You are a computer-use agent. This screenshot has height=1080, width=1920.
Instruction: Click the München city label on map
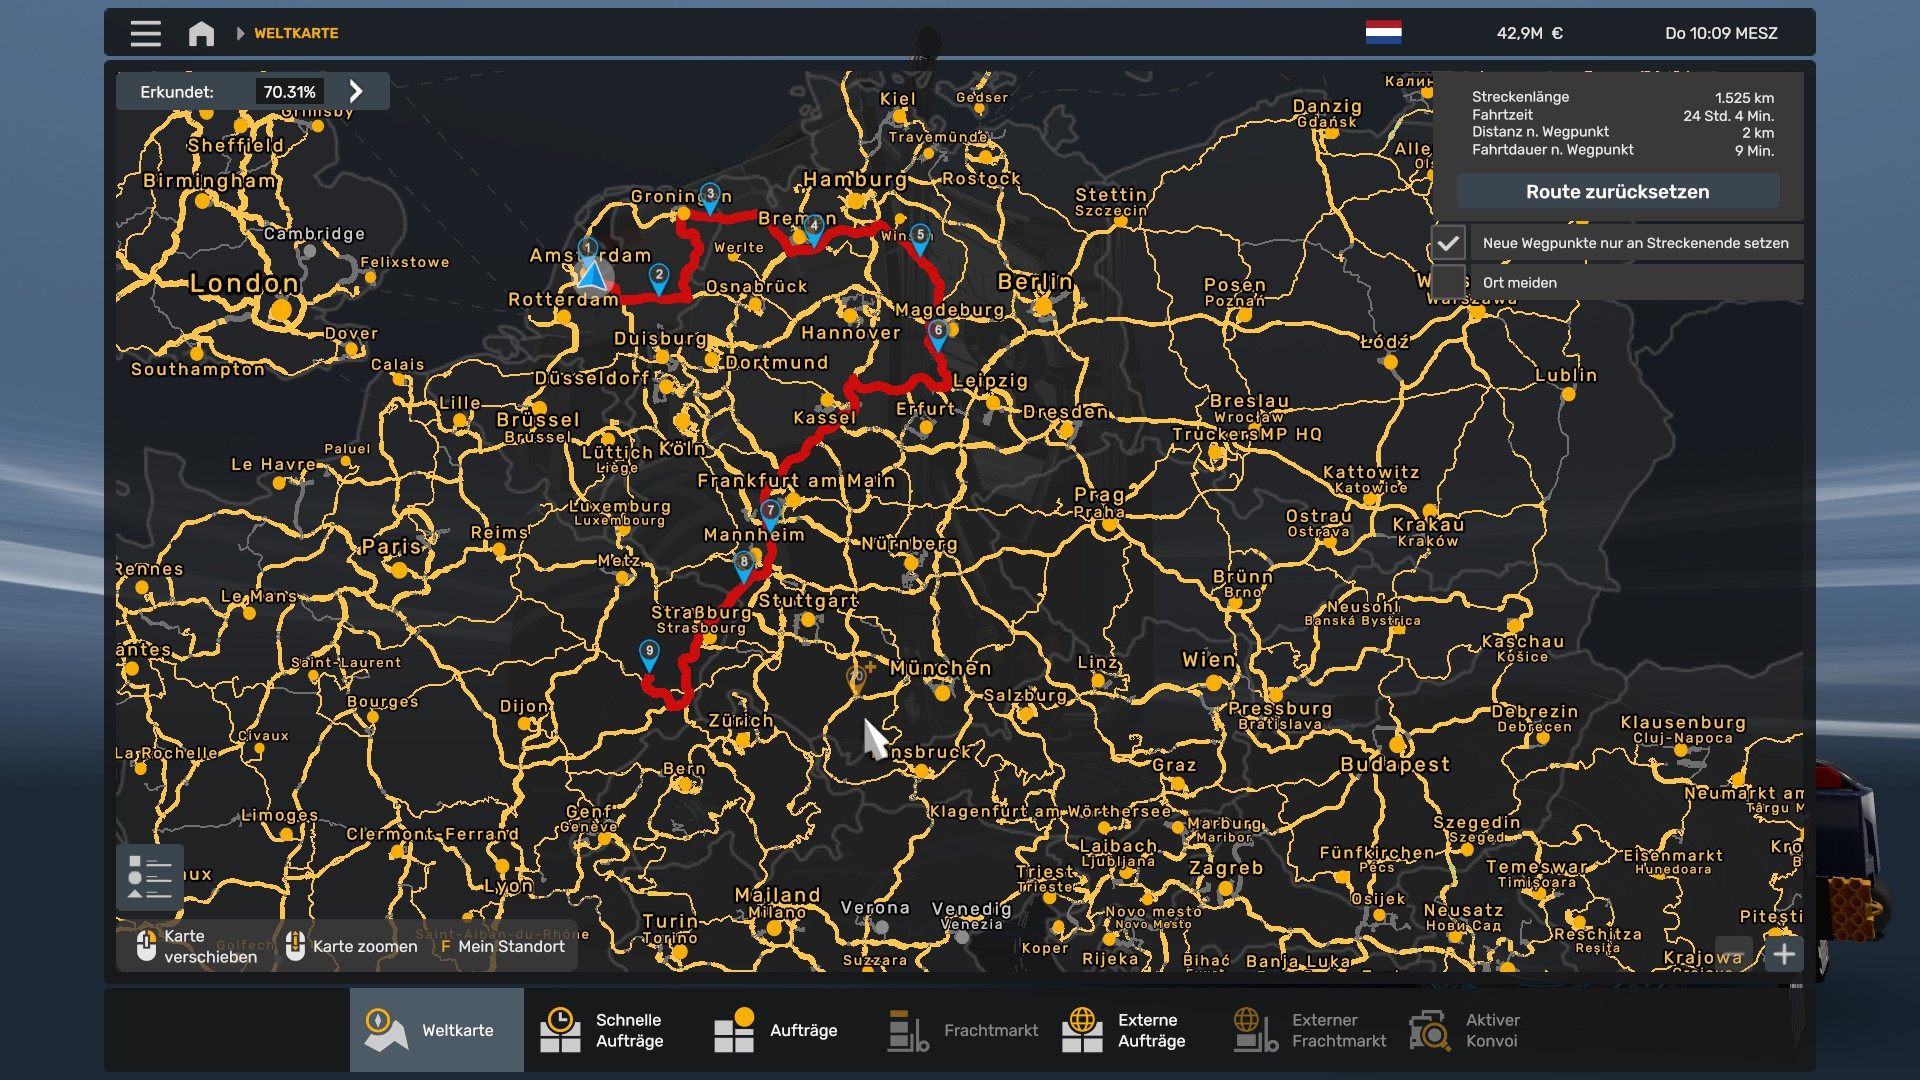pyautogui.click(x=940, y=668)
